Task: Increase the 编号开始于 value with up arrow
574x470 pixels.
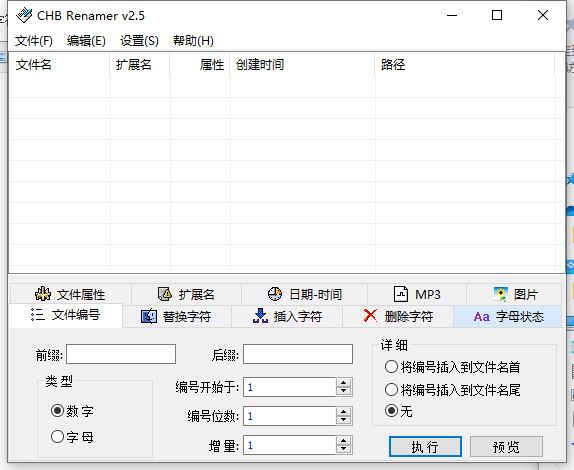Action: 343,383
